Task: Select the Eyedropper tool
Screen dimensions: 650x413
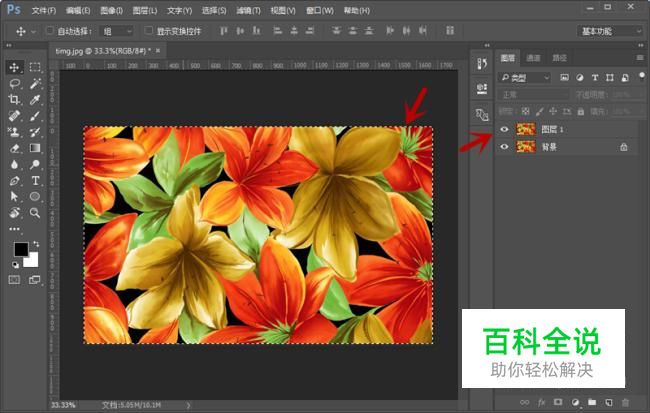Action: pyautogui.click(x=35, y=100)
